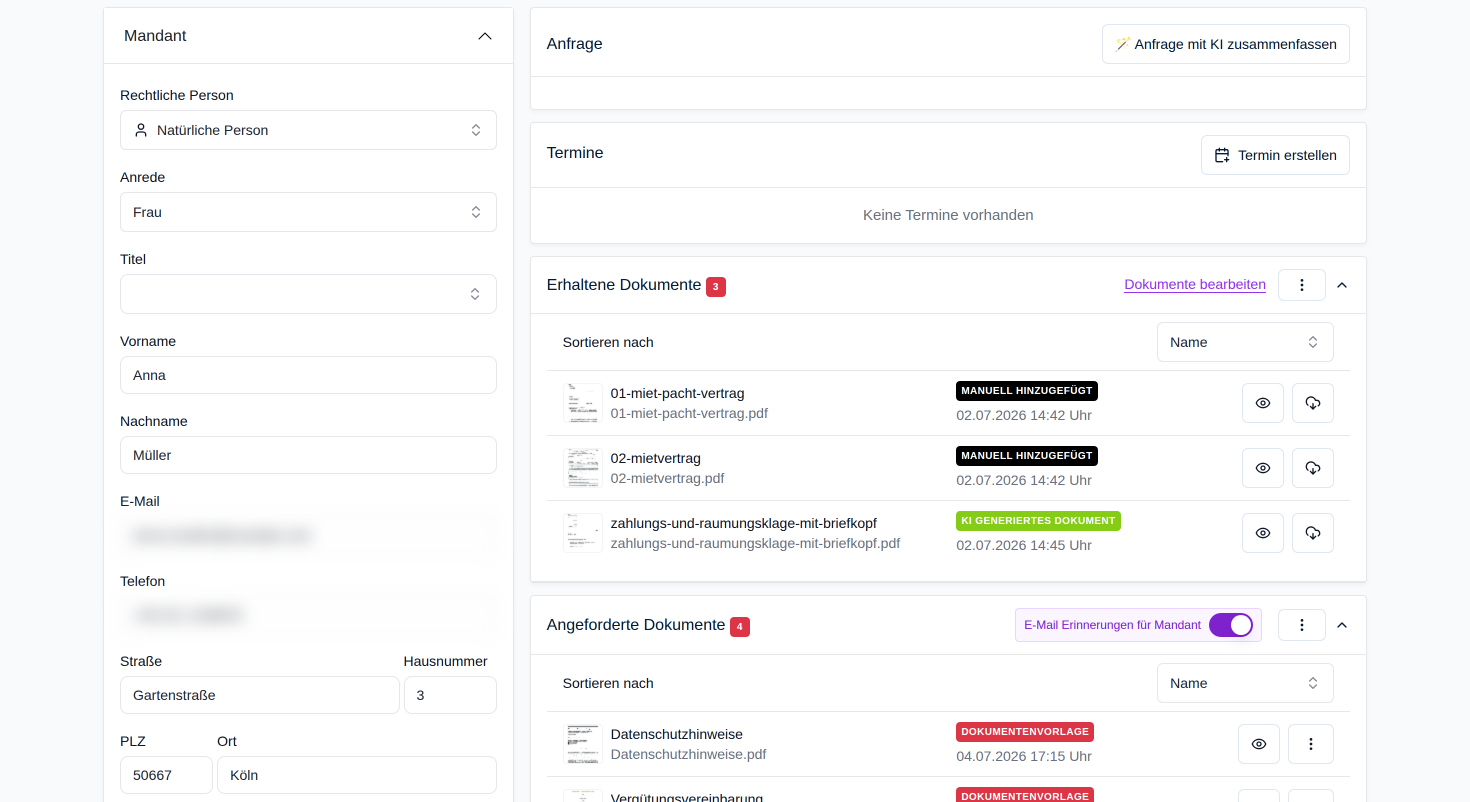
Task: Click timestamp 04.07.2026 17:15 Uhr
Action: coord(1024,756)
